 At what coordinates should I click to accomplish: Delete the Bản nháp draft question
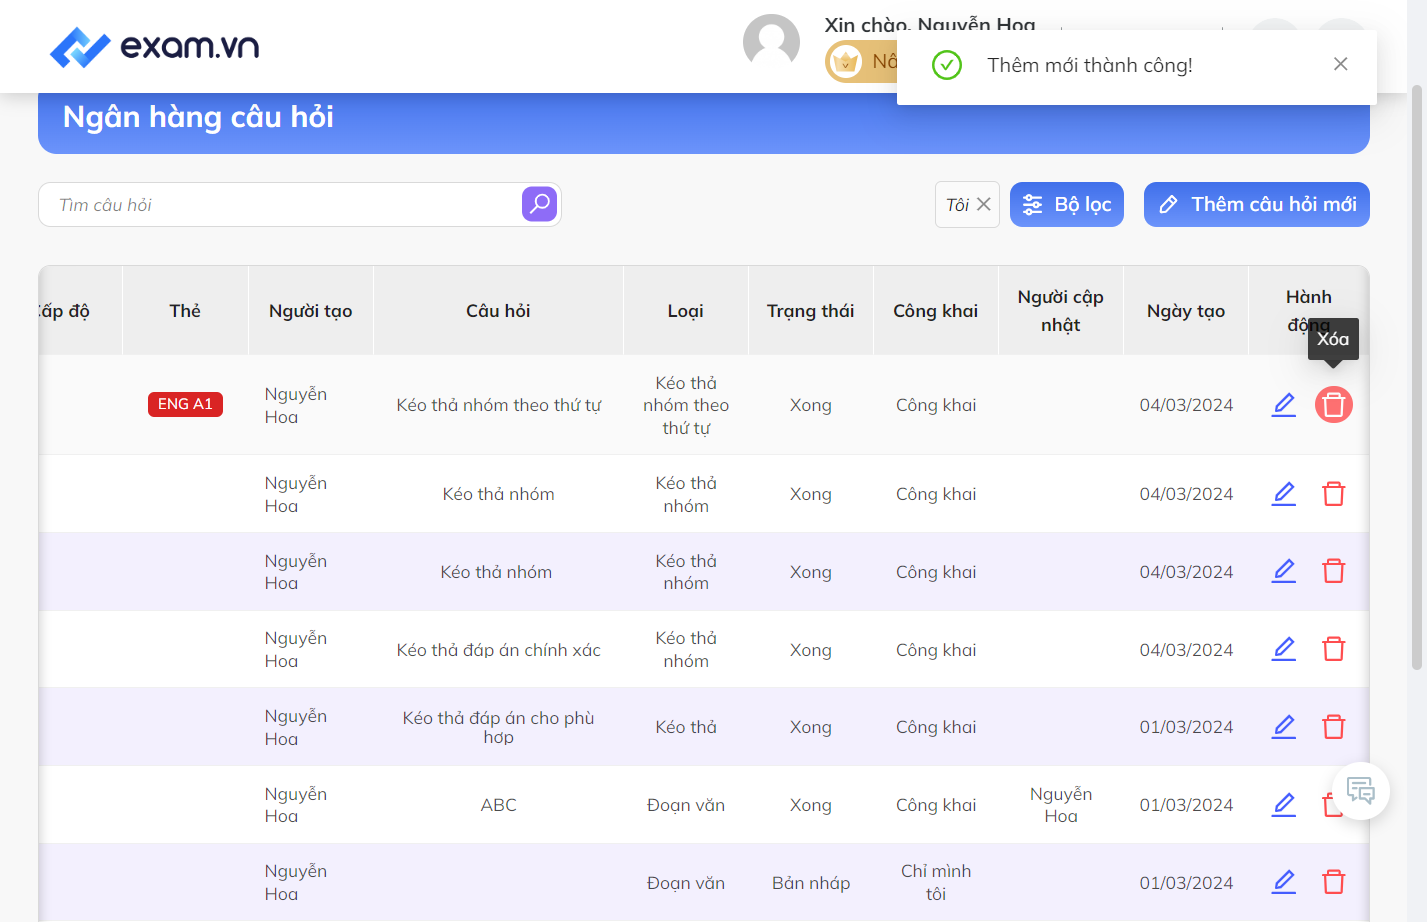pyautogui.click(x=1334, y=882)
